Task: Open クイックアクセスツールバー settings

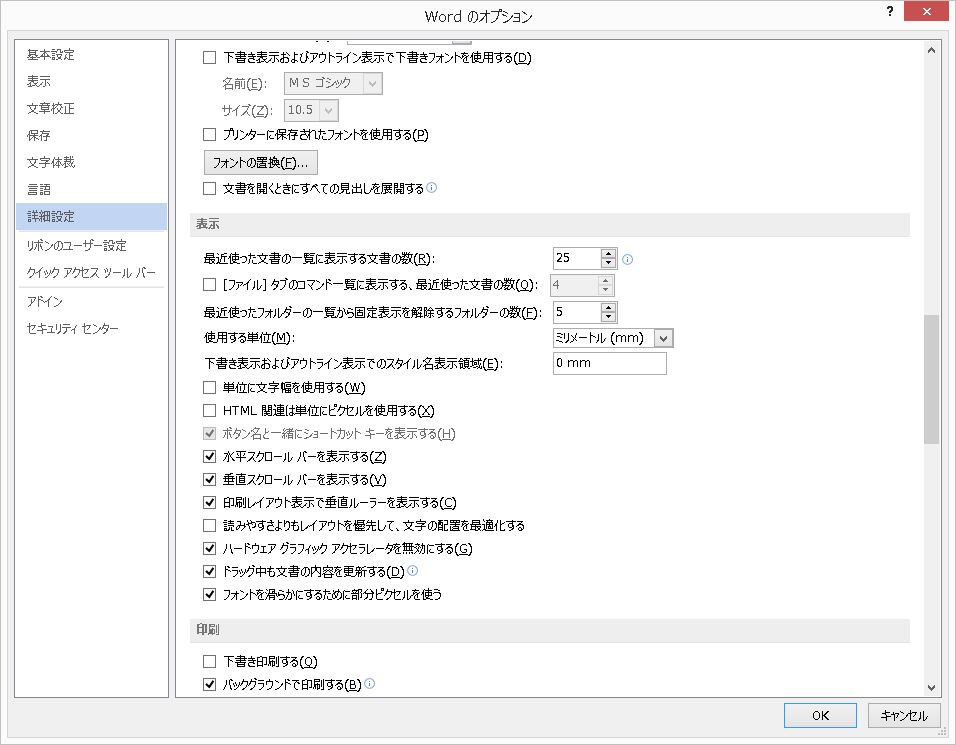Action: (91, 273)
